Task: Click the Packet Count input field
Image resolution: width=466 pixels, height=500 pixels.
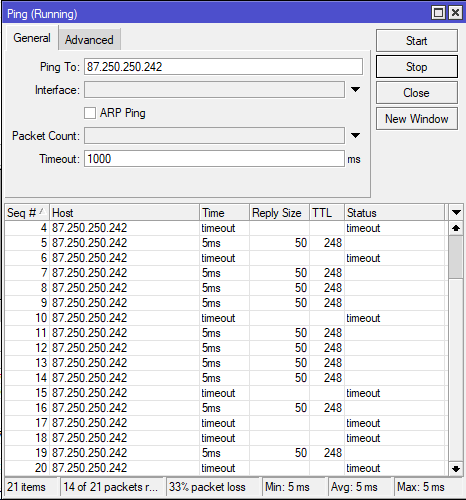Action: point(214,135)
